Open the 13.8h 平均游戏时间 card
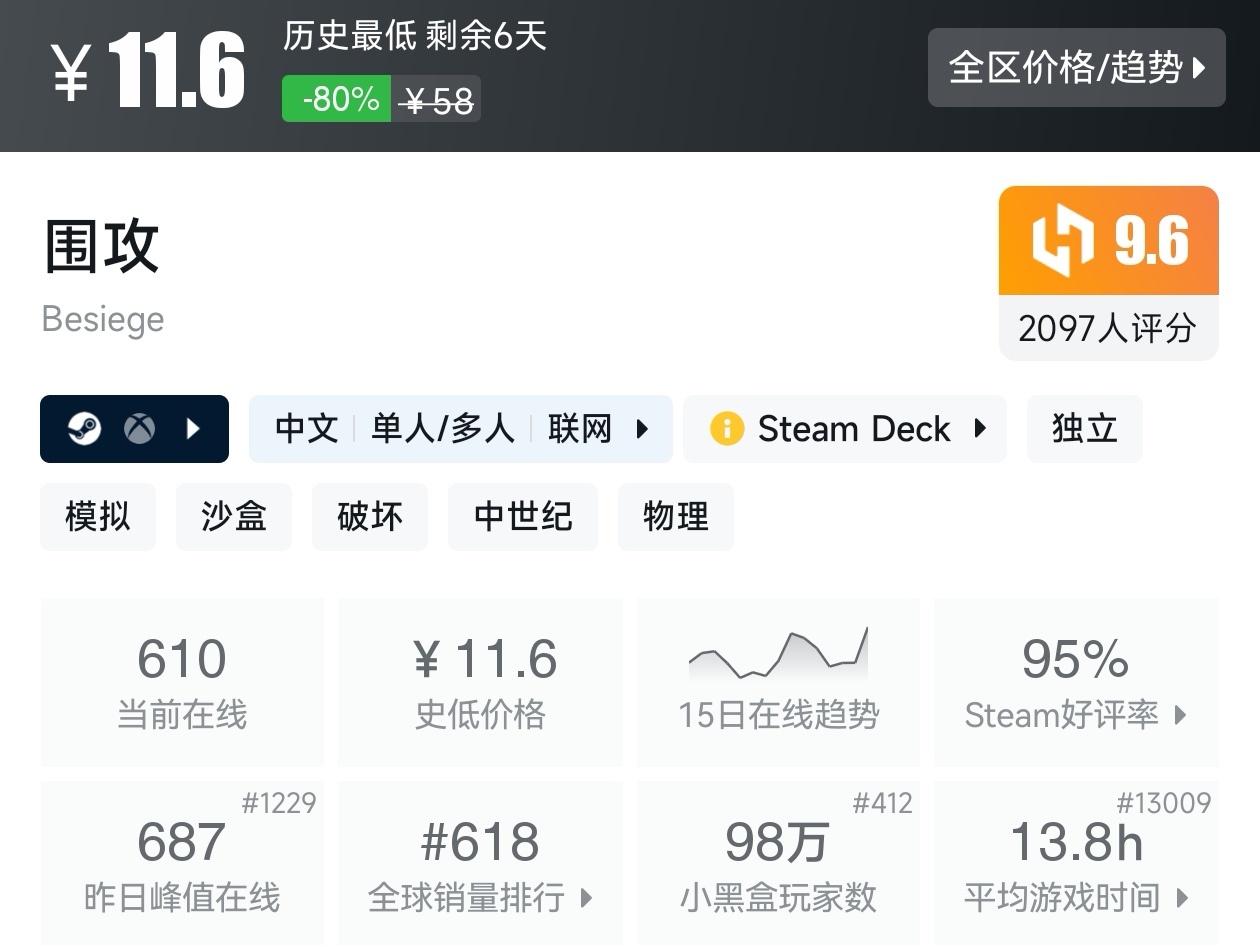The height and width of the screenshot is (945, 1260). point(1076,863)
